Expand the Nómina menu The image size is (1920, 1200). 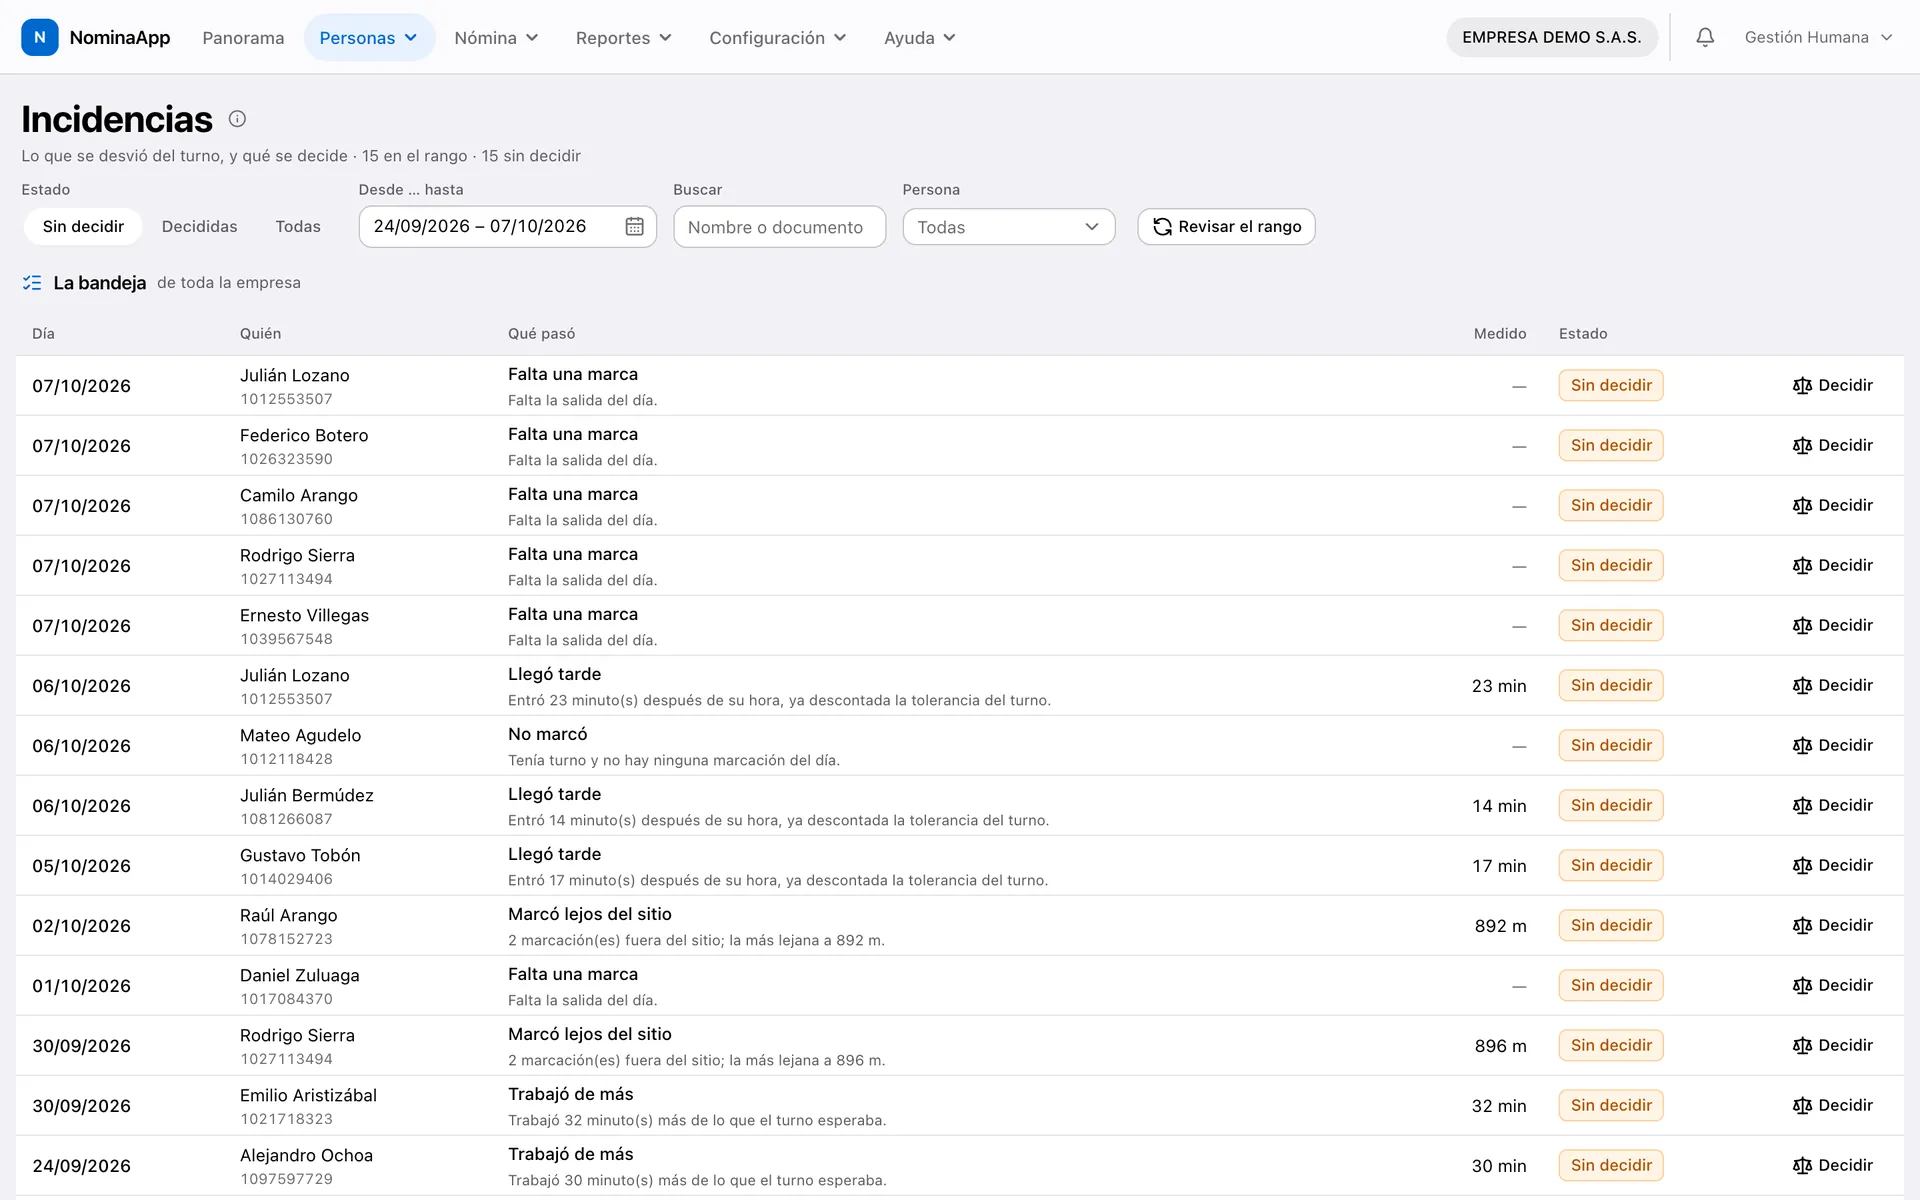click(496, 37)
